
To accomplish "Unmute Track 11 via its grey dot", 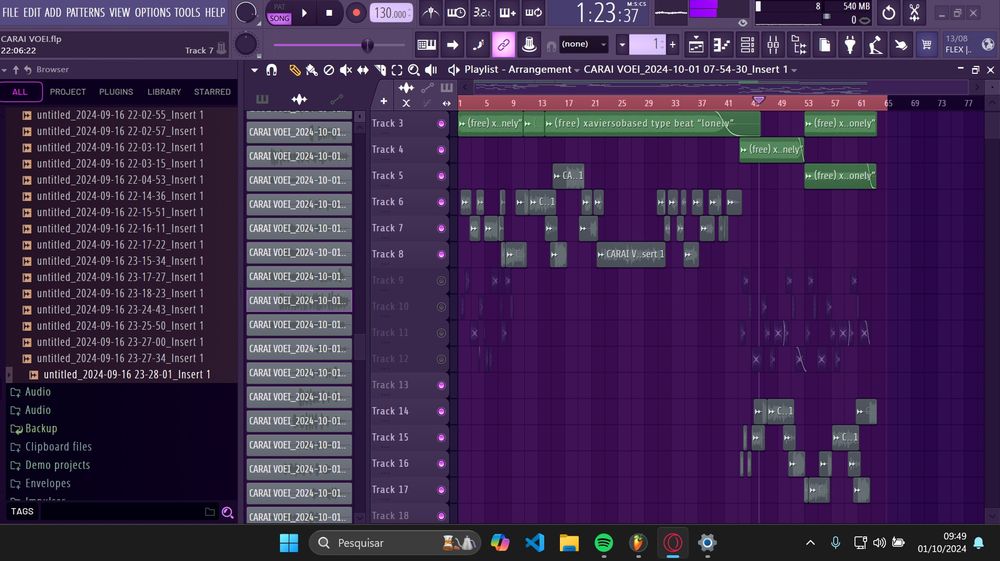I will pyautogui.click(x=441, y=333).
